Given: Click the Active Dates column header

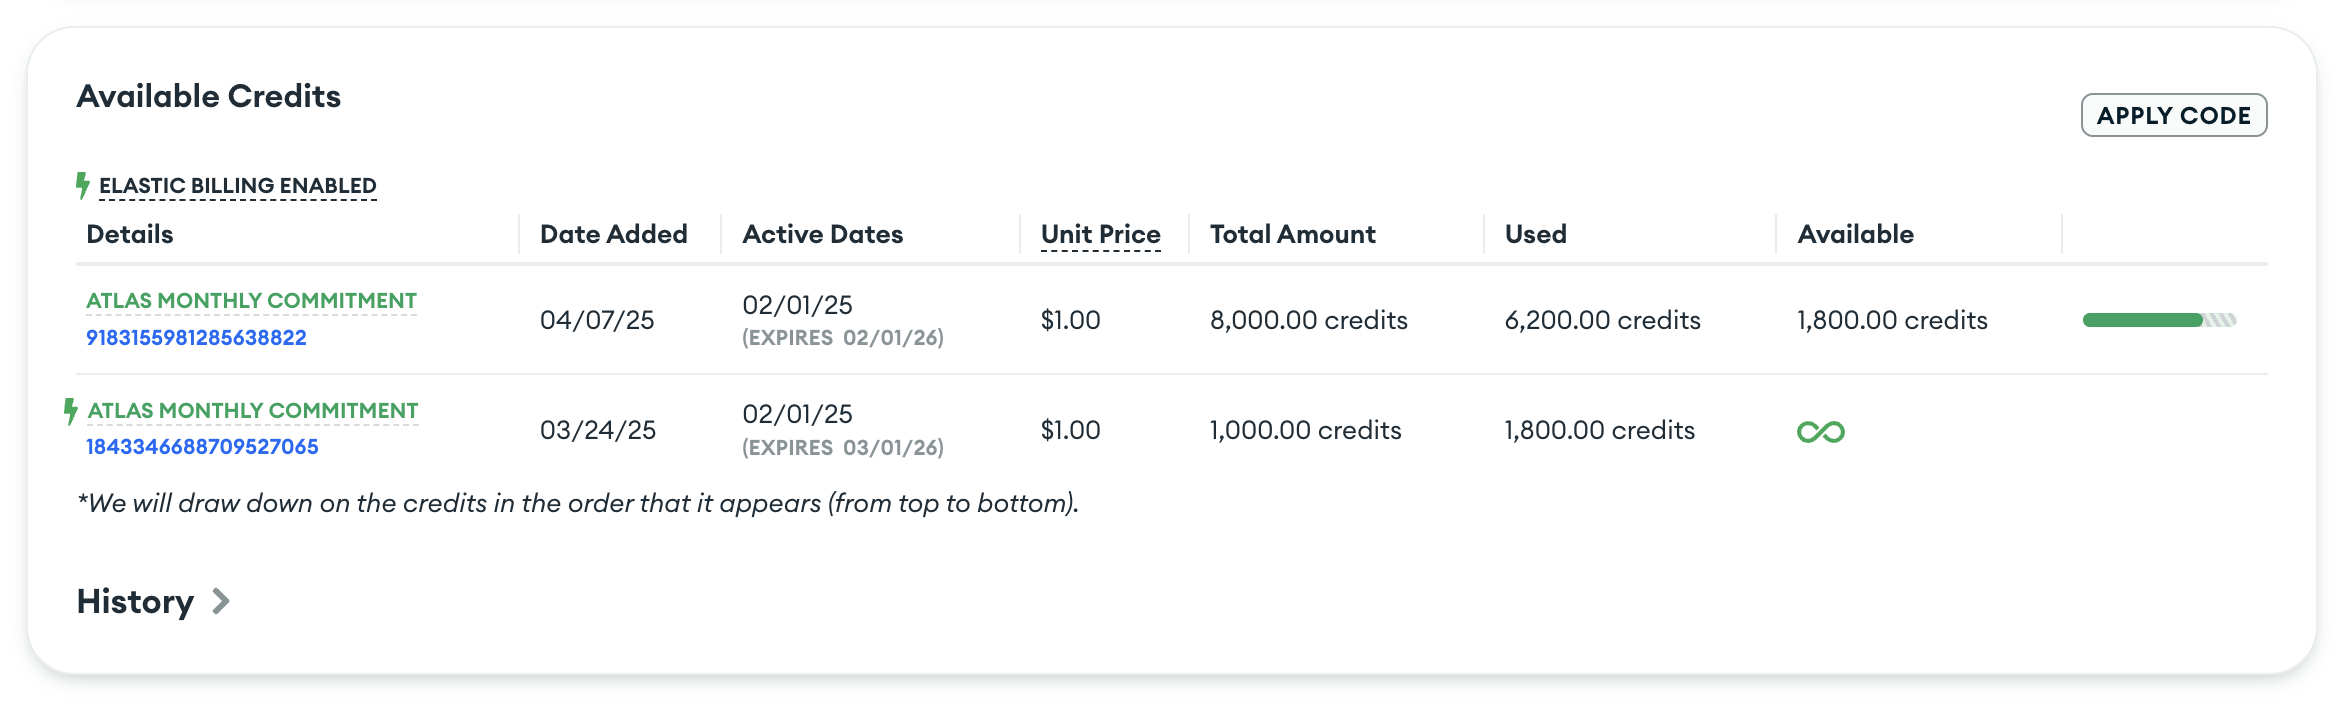Looking at the screenshot, I should 823,233.
